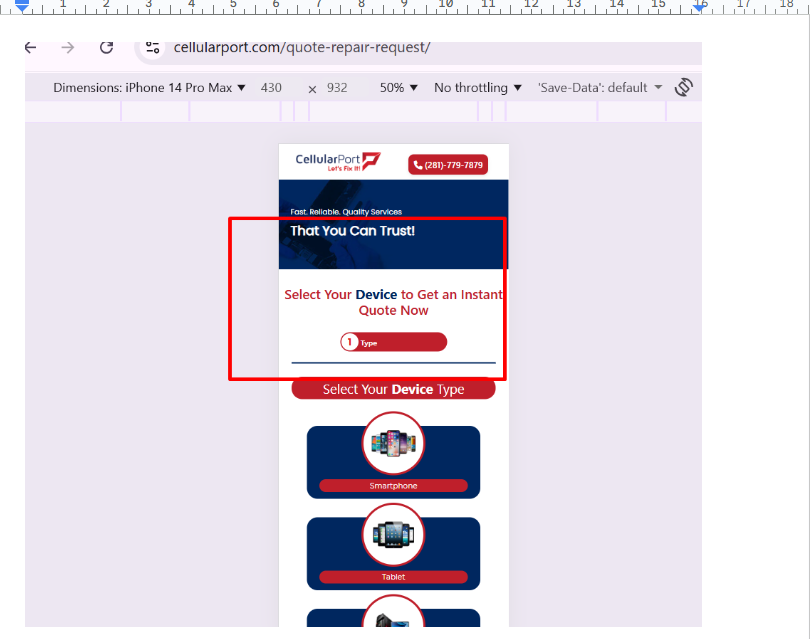Edit the 430 width field
810x639 pixels.
coord(271,88)
